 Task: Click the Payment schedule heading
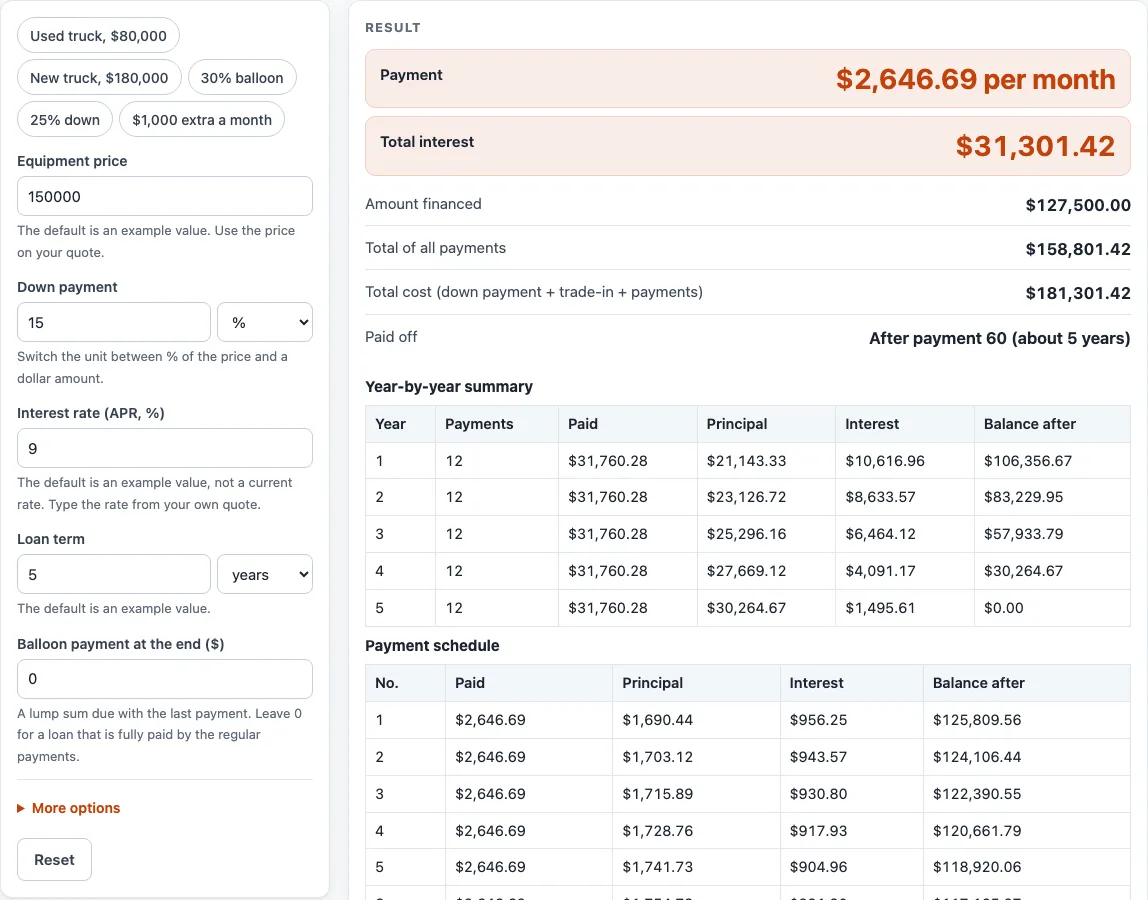click(432, 646)
